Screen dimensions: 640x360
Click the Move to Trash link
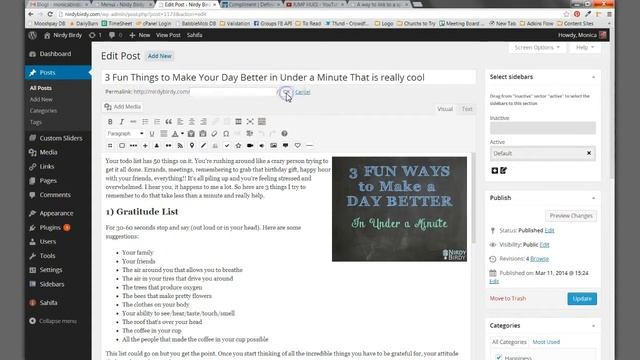tap(508, 298)
